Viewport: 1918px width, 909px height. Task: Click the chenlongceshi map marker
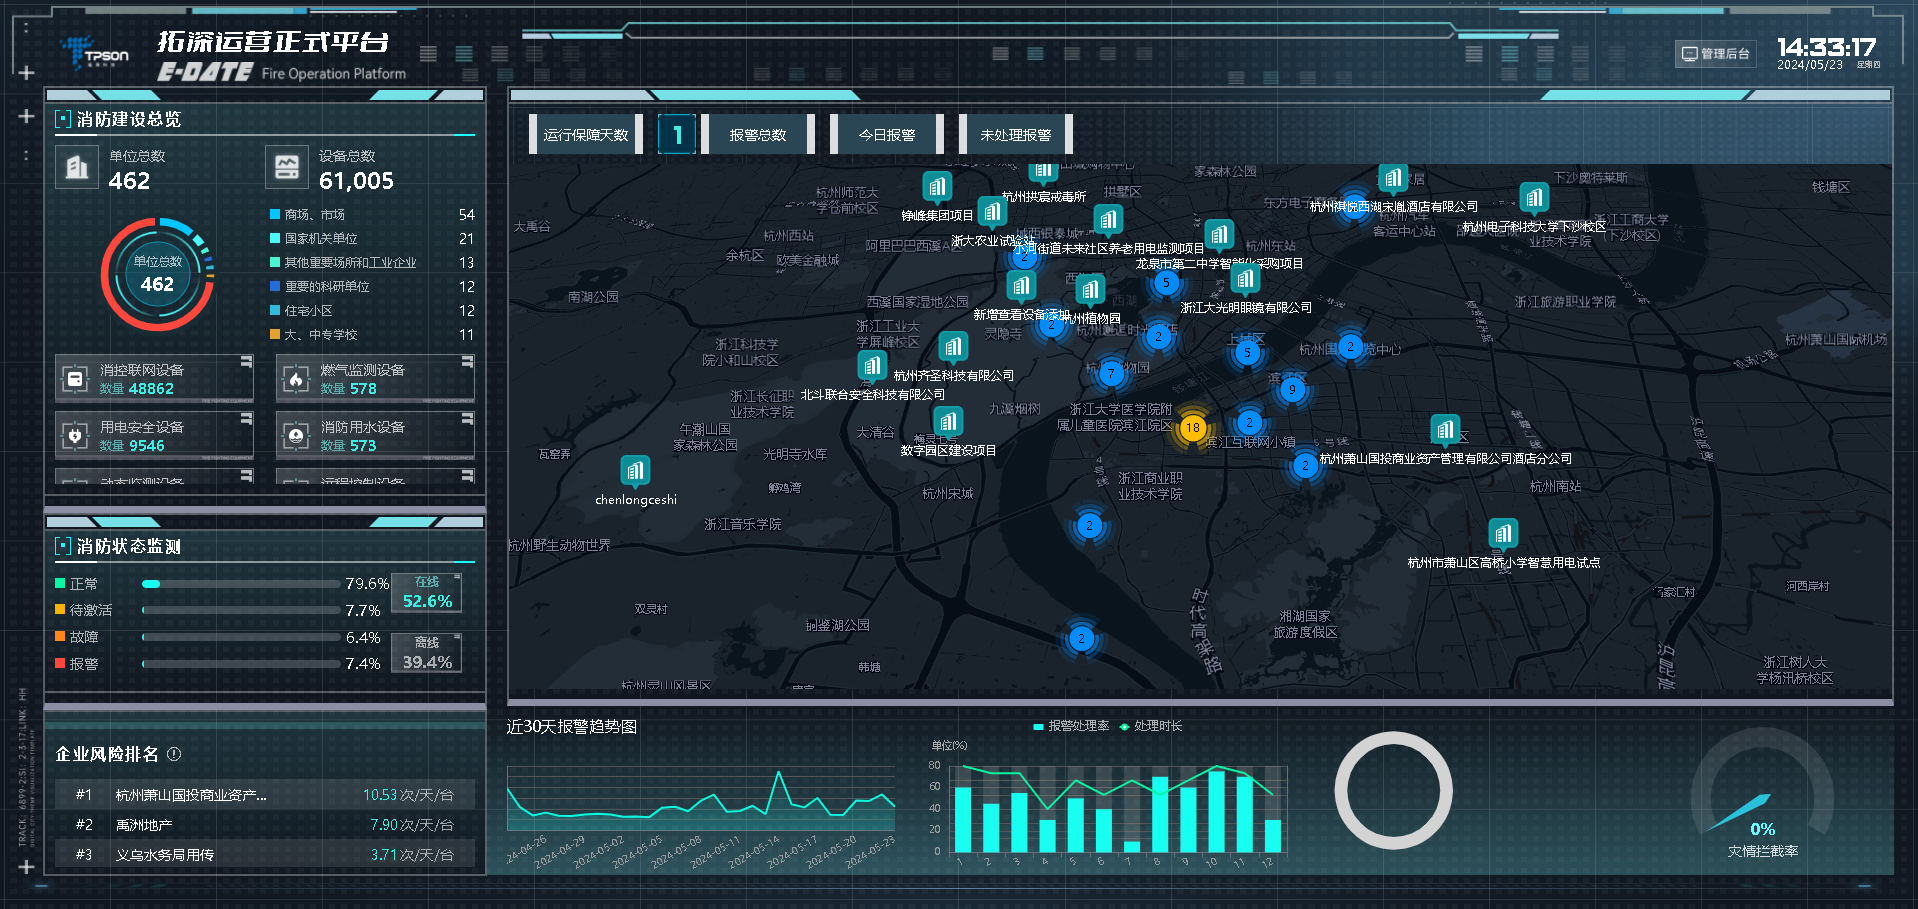[635, 471]
